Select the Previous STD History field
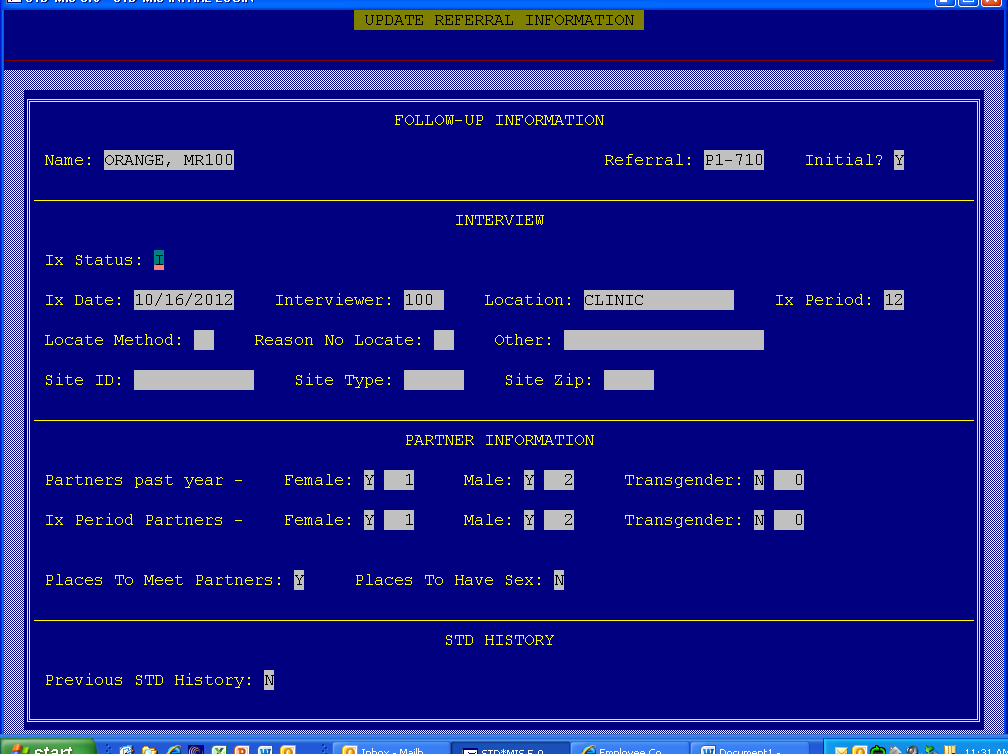This screenshot has height=754, width=1008. [x=269, y=680]
